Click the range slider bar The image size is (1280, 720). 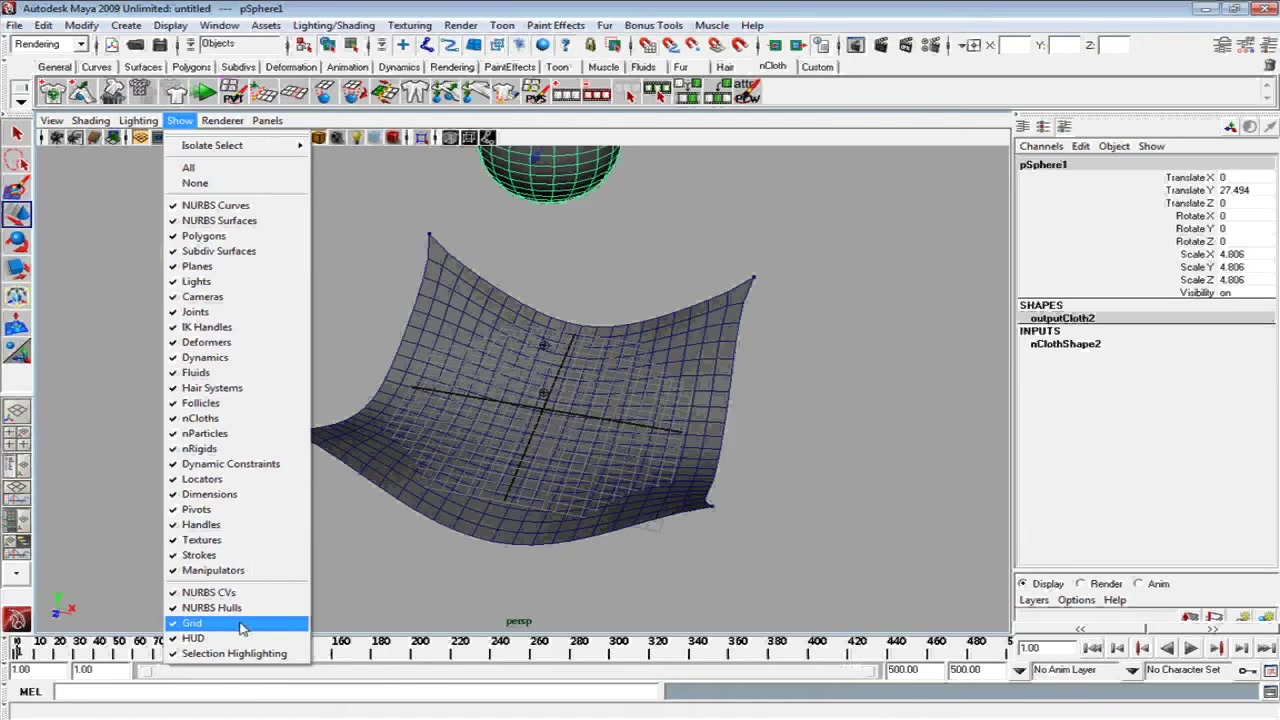[x=510, y=670]
